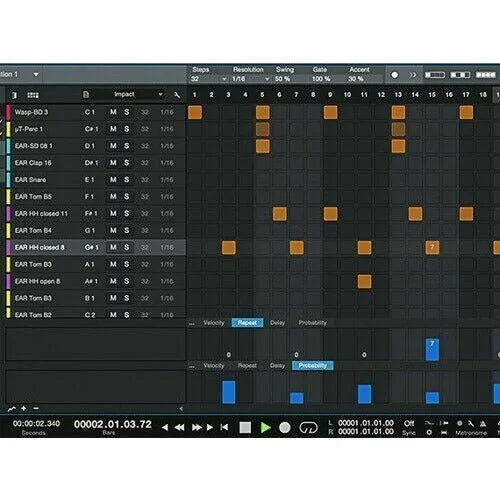Return to zero transport button
Screen dimensions: 500x500
coord(224,427)
